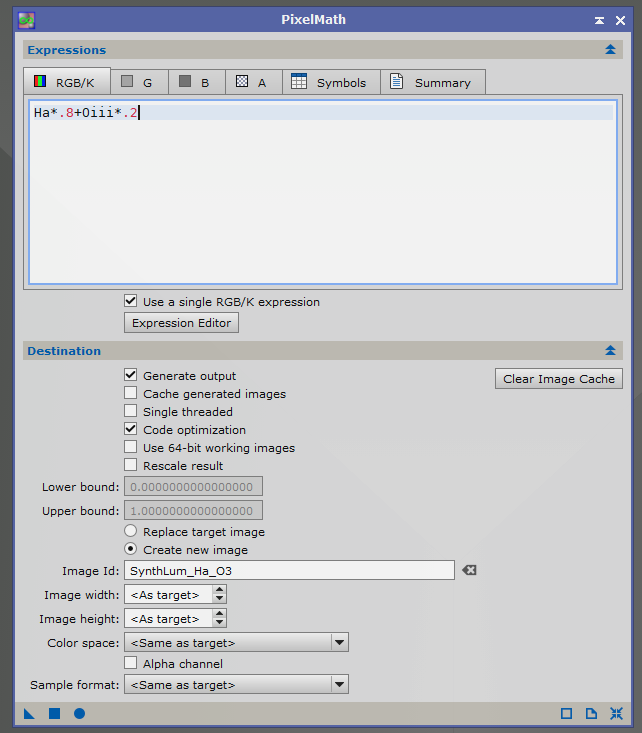Viewport: 642px width, 733px height.
Task: Click Clear Image Cache button
Action: pos(559,379)
